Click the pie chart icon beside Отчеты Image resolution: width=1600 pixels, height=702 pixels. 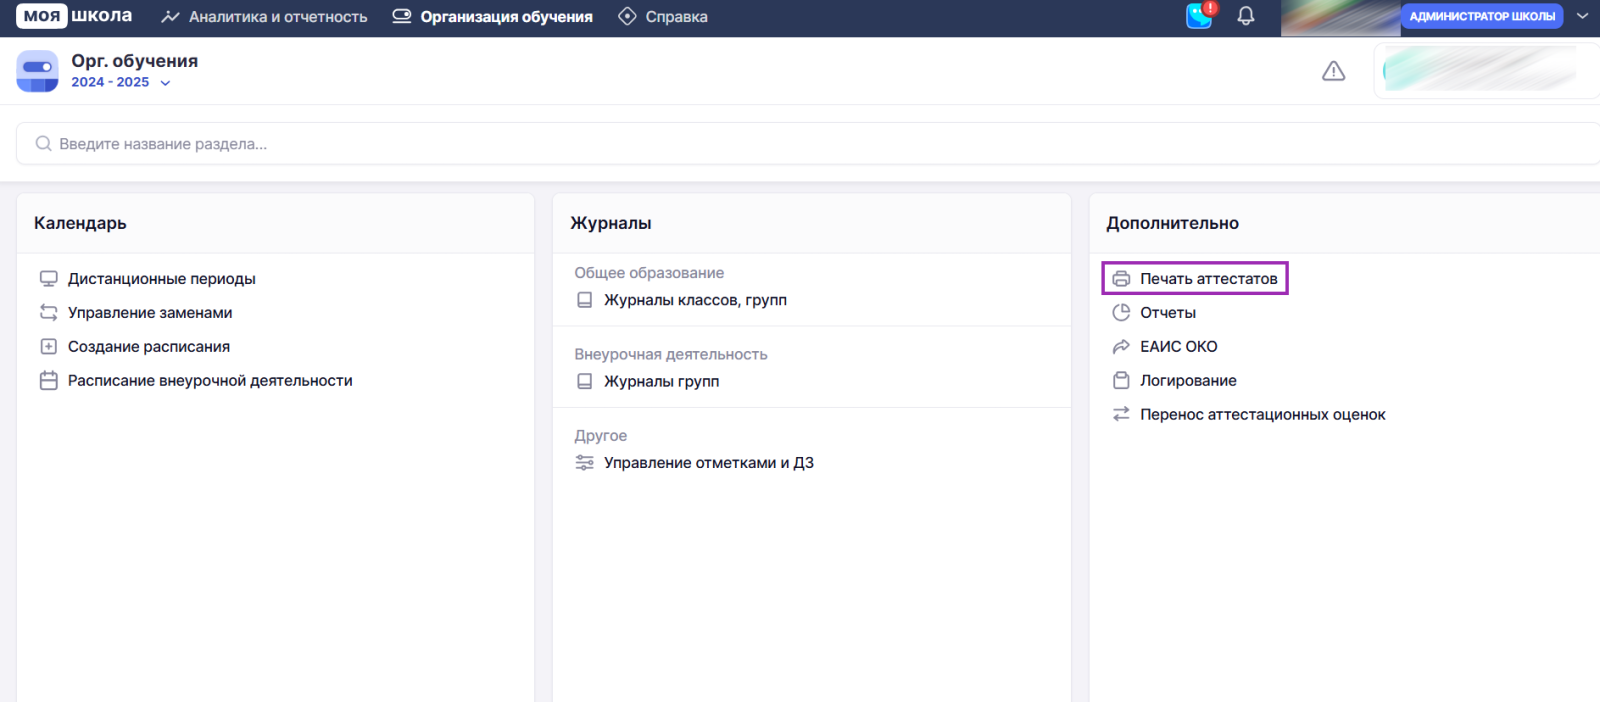coord(1121,313)
